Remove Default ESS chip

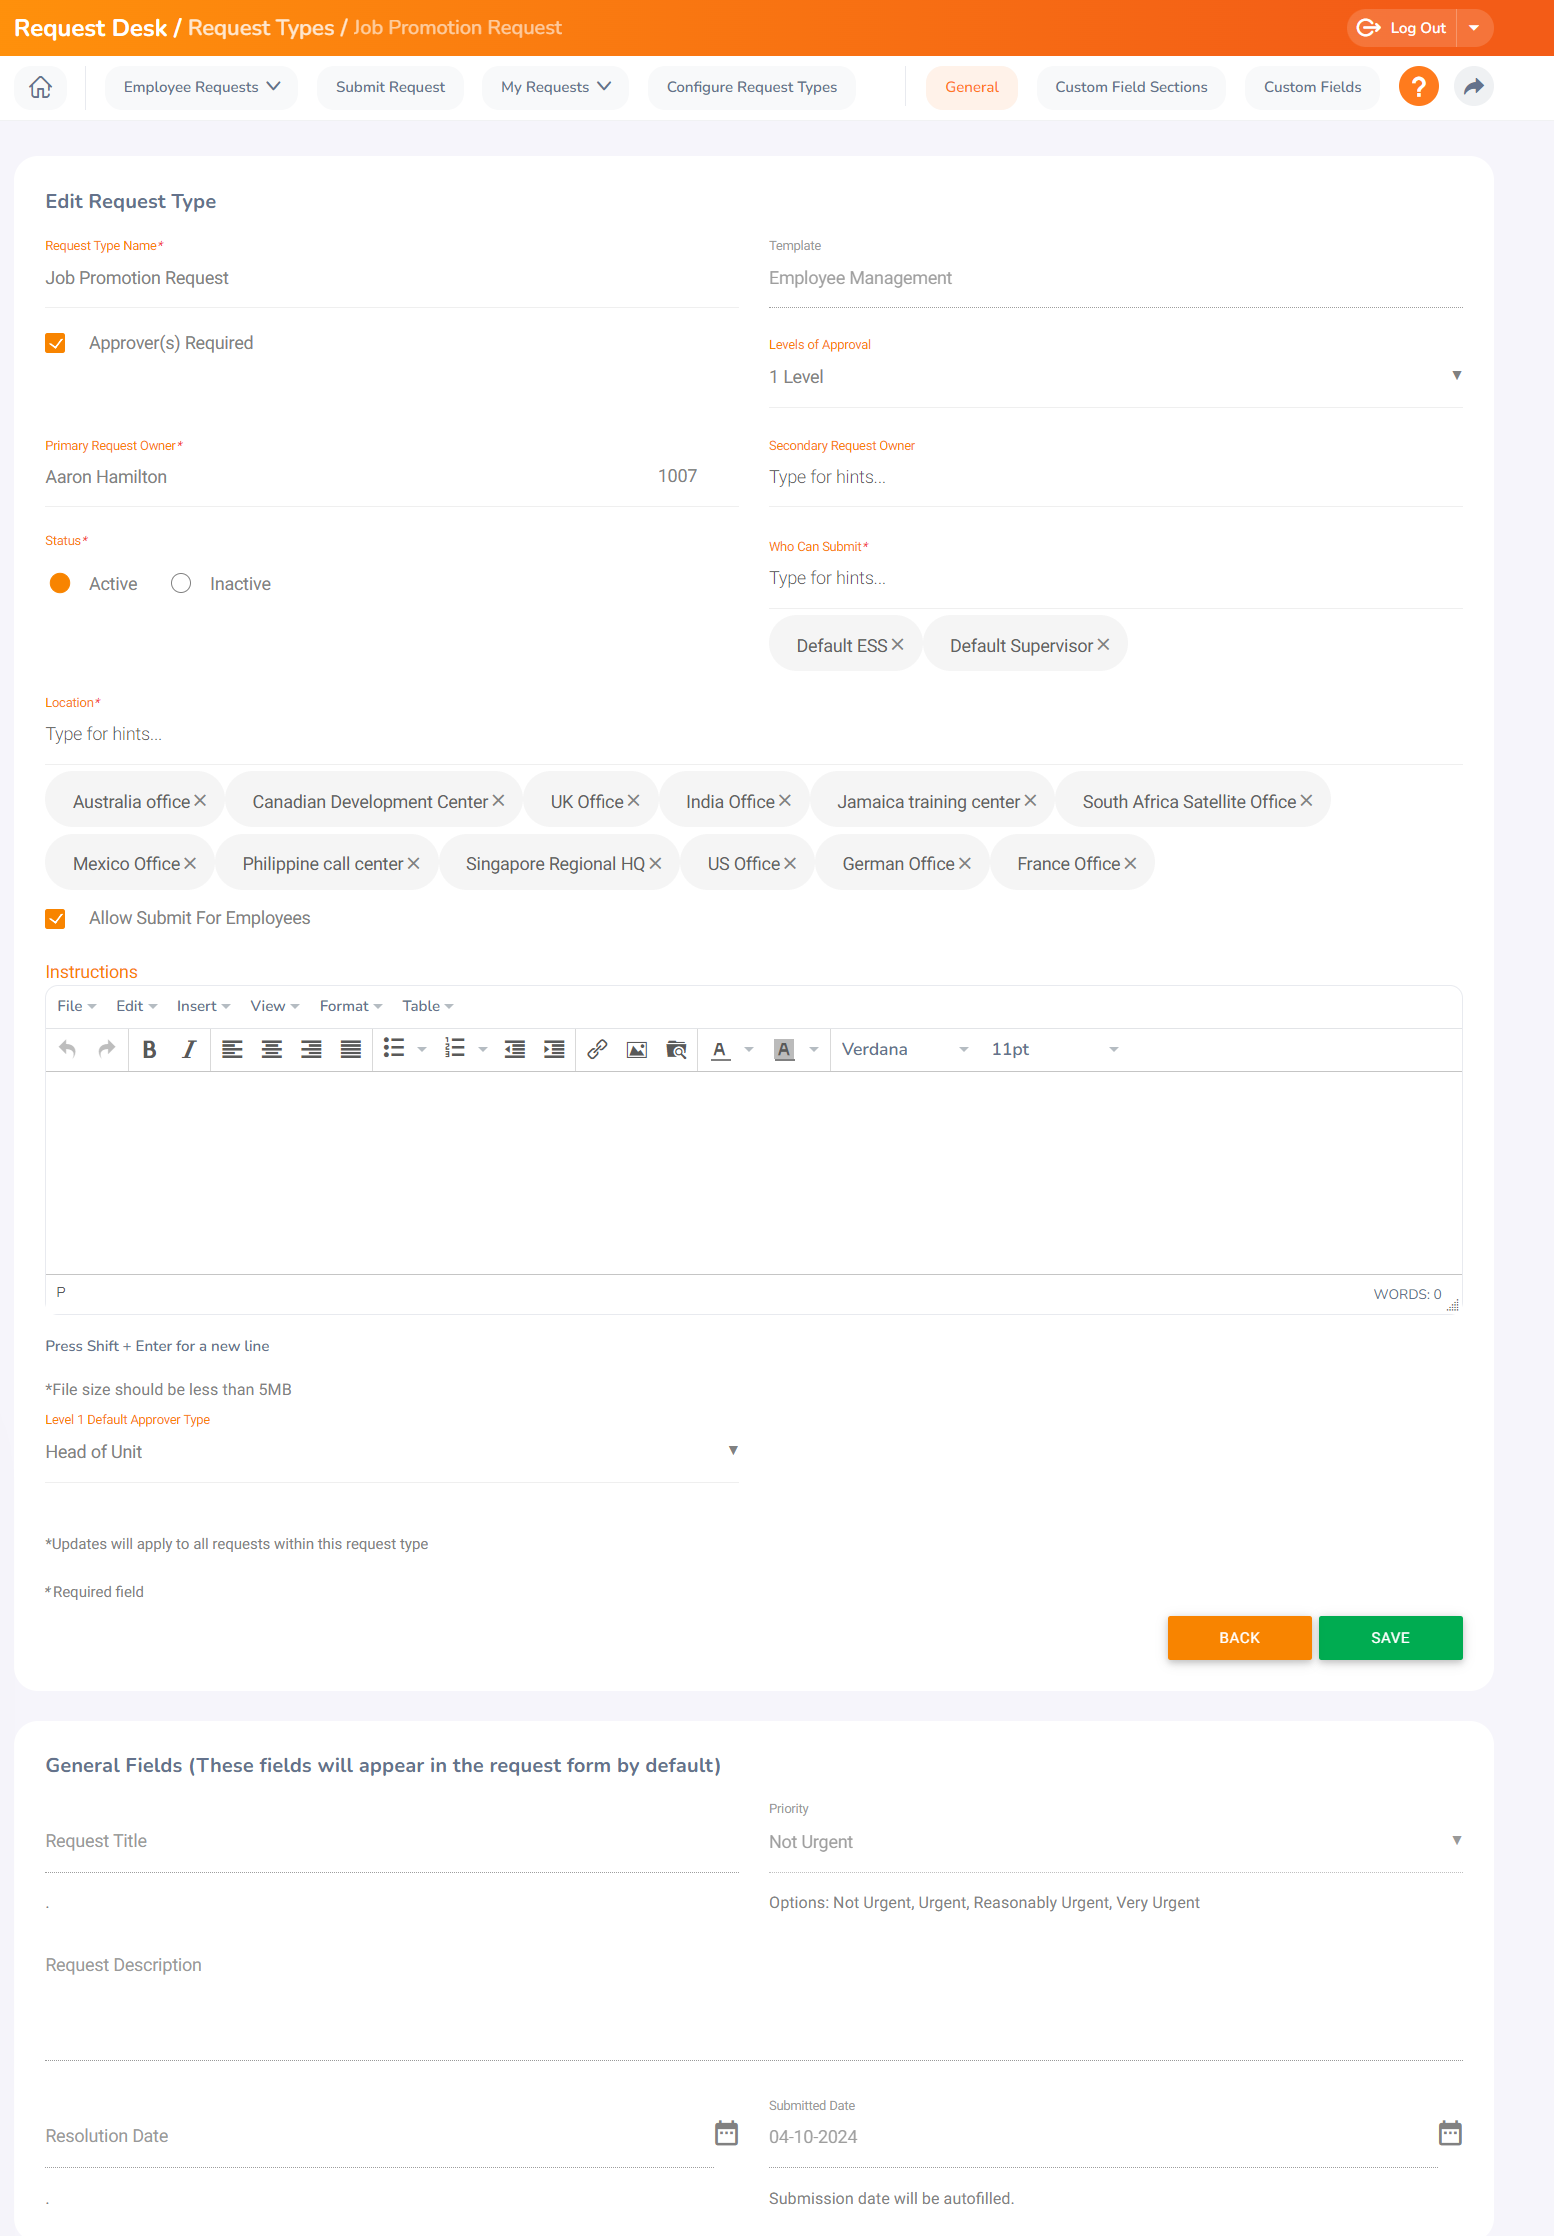[x=898, y=645]
